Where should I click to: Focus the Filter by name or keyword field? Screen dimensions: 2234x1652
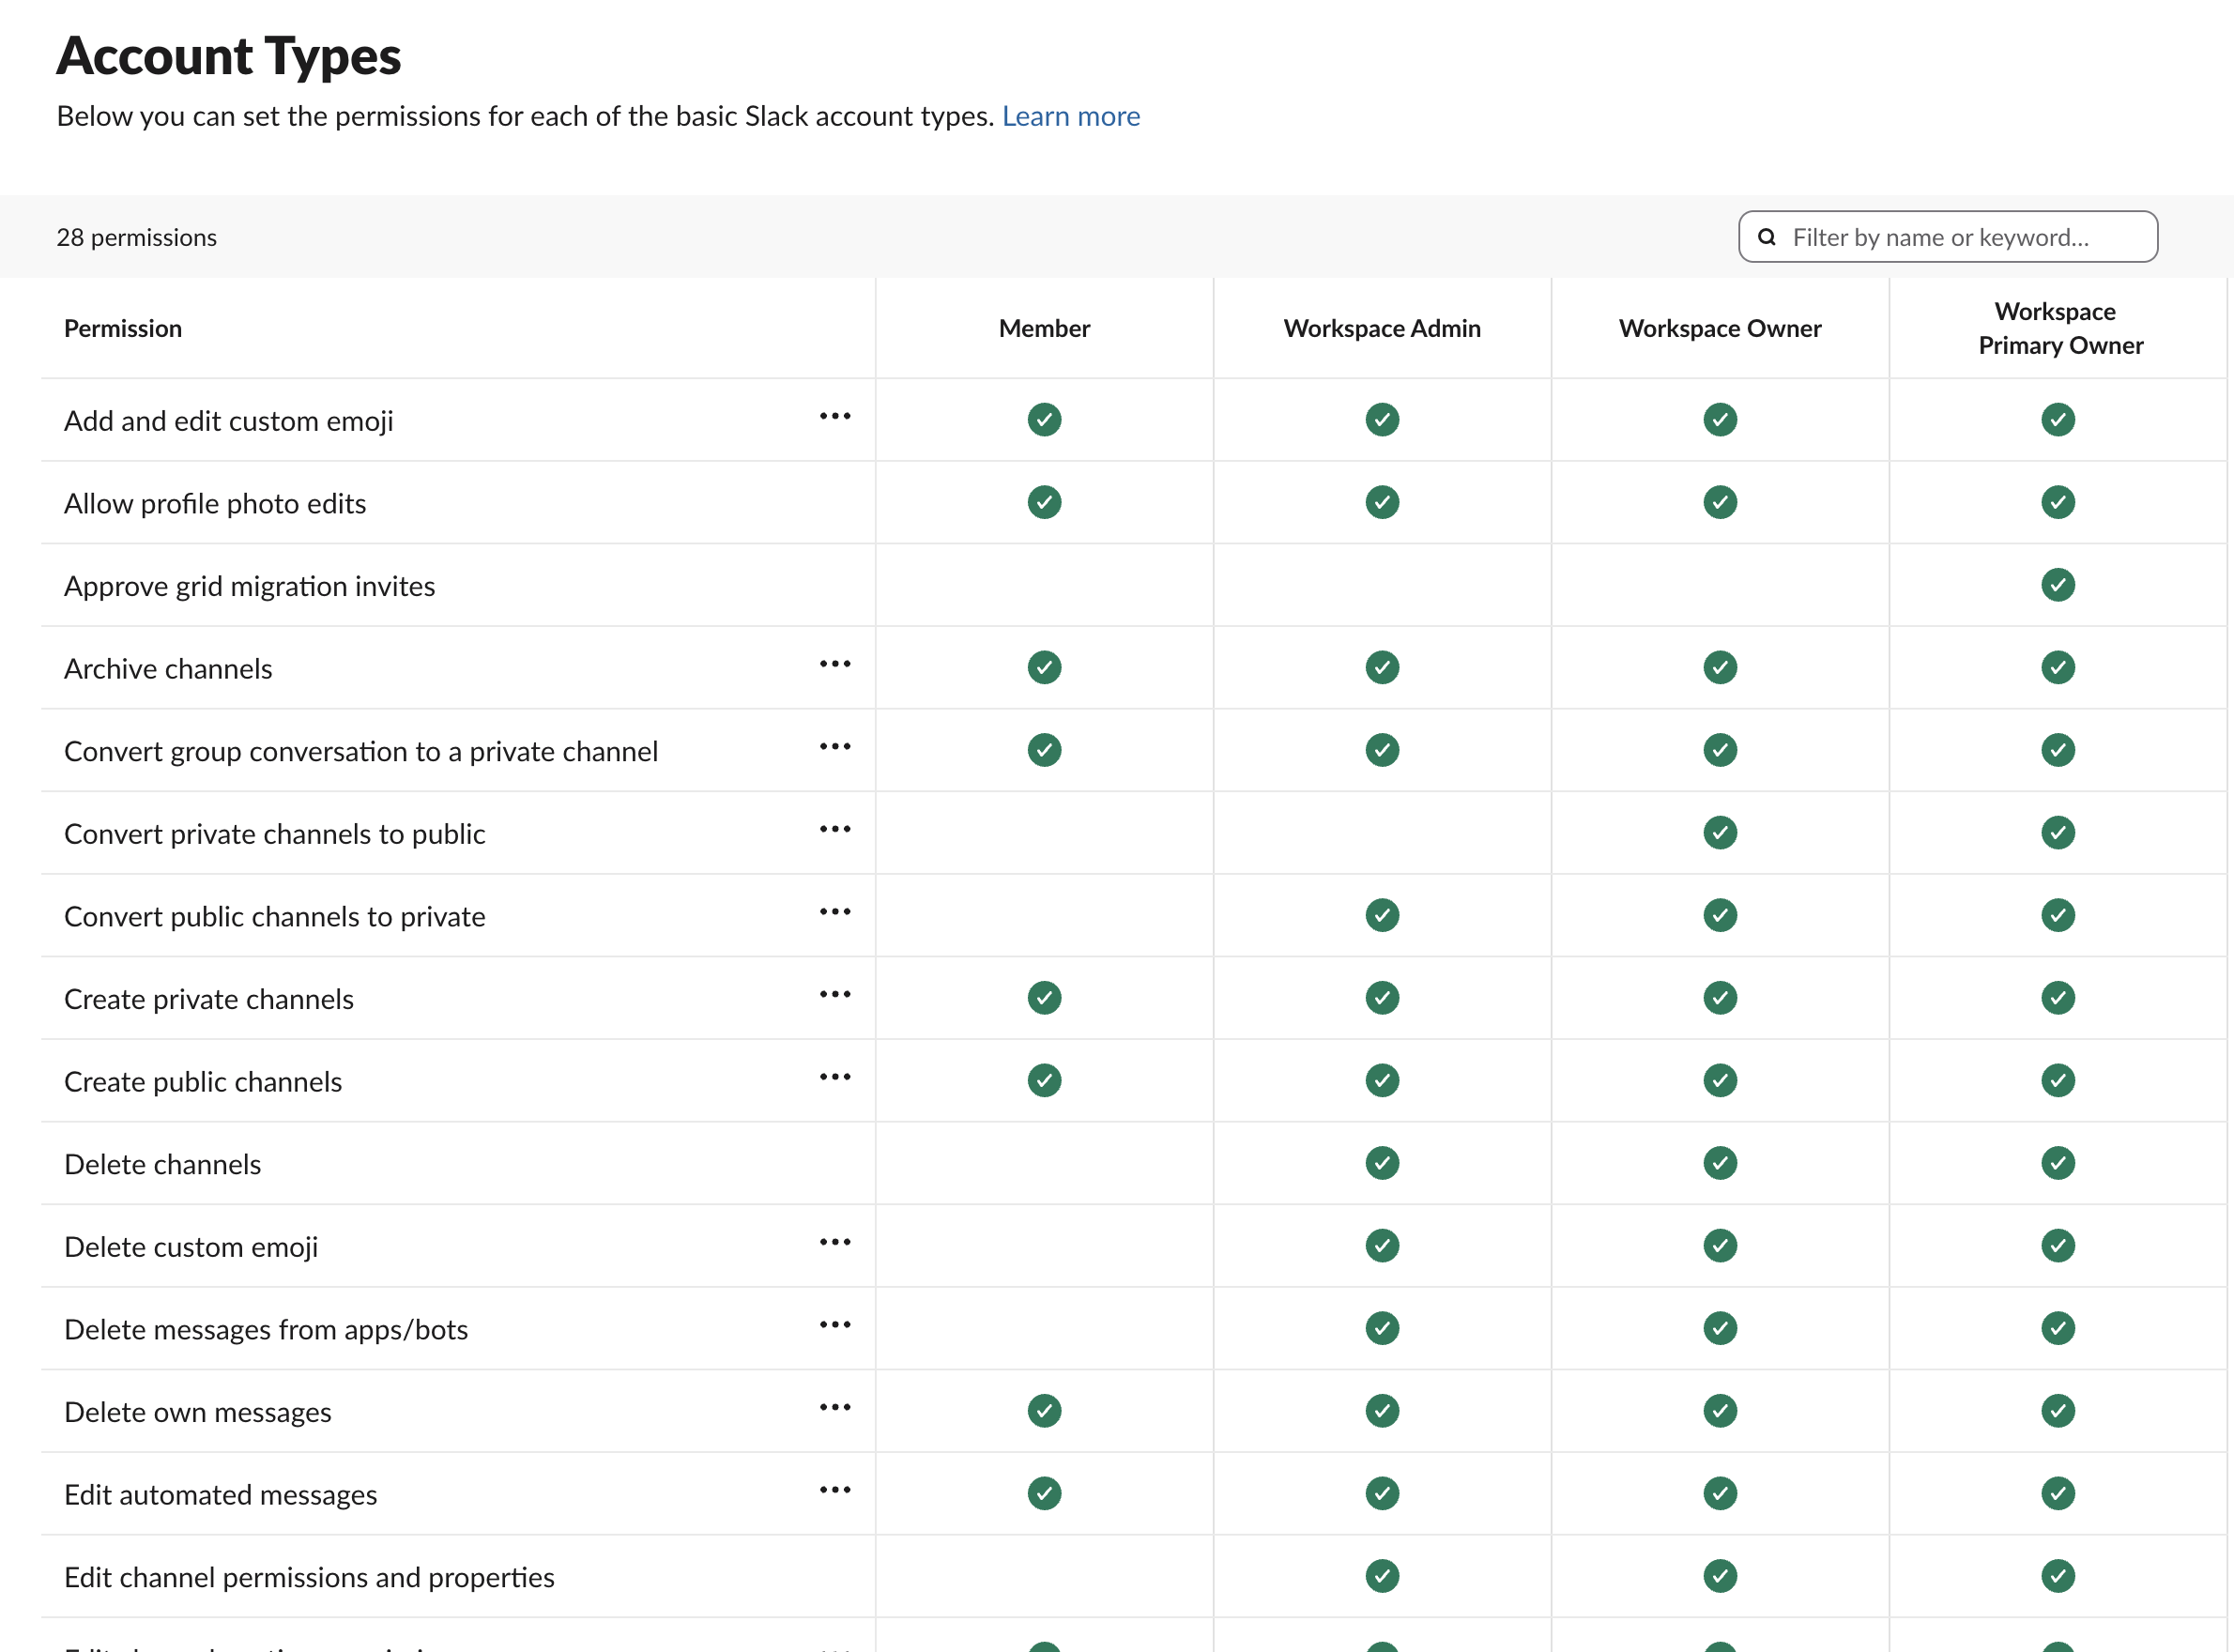tap(1947, 237)
